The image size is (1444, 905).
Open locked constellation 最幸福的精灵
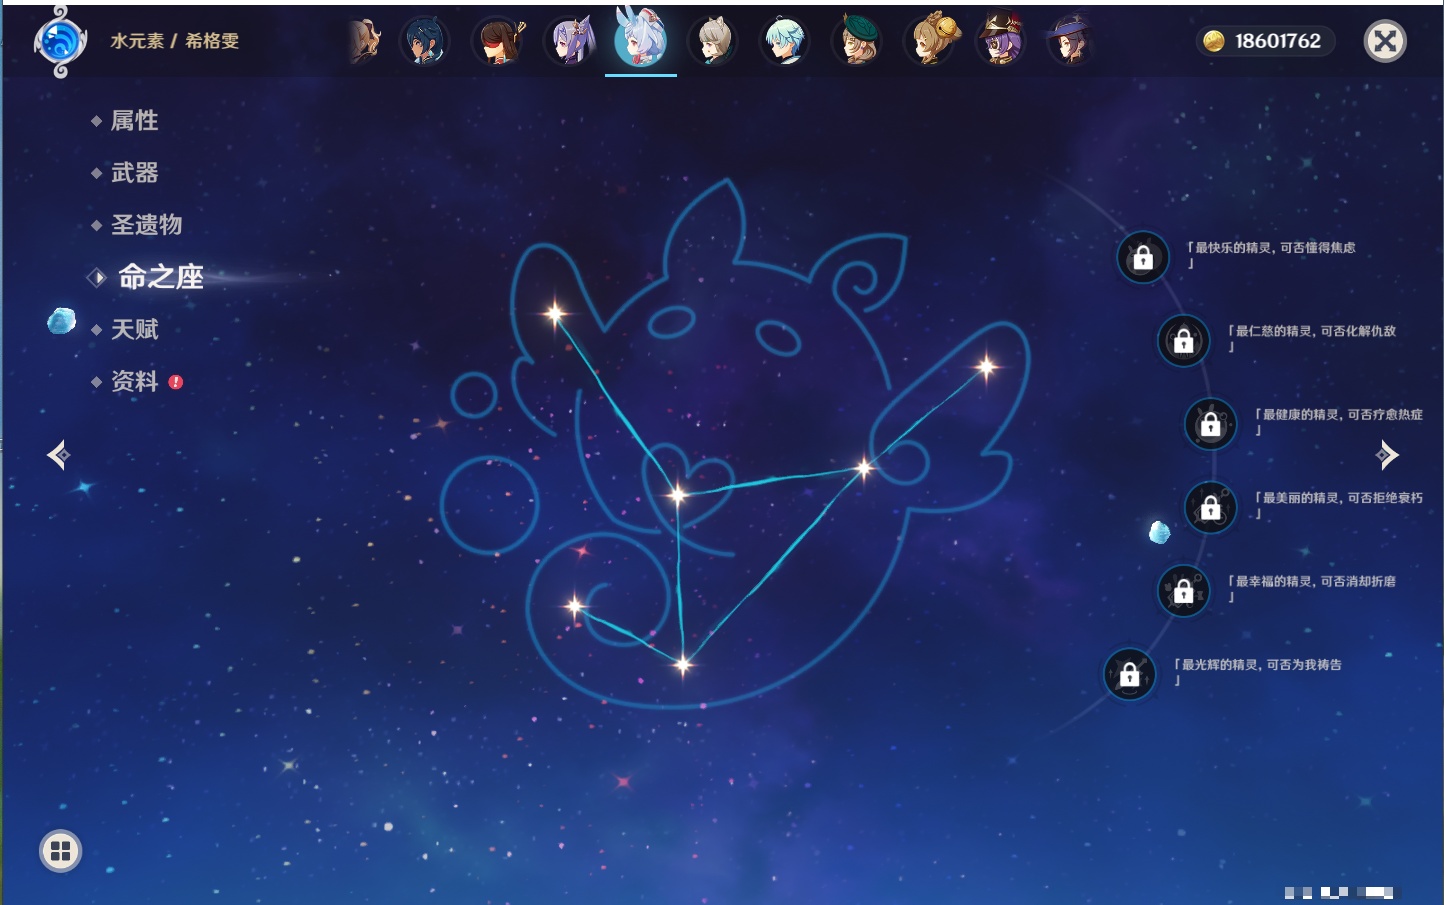tap(1183, 591)
